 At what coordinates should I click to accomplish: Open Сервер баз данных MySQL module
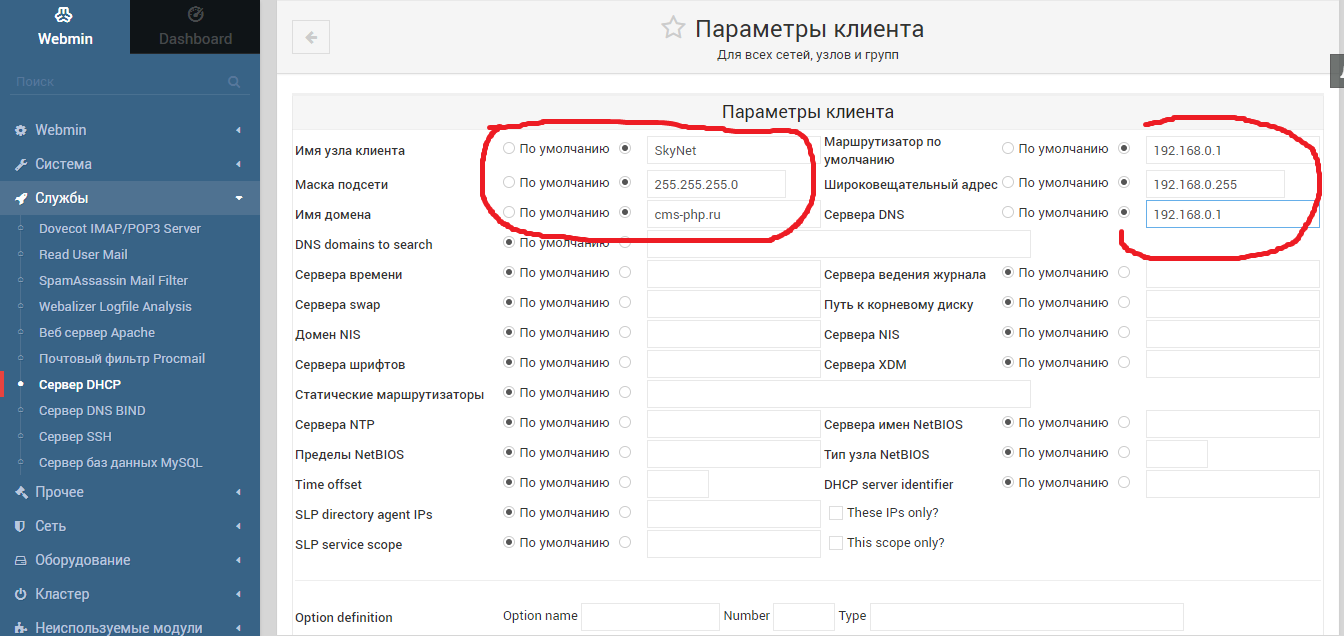[x=120, y=463]
